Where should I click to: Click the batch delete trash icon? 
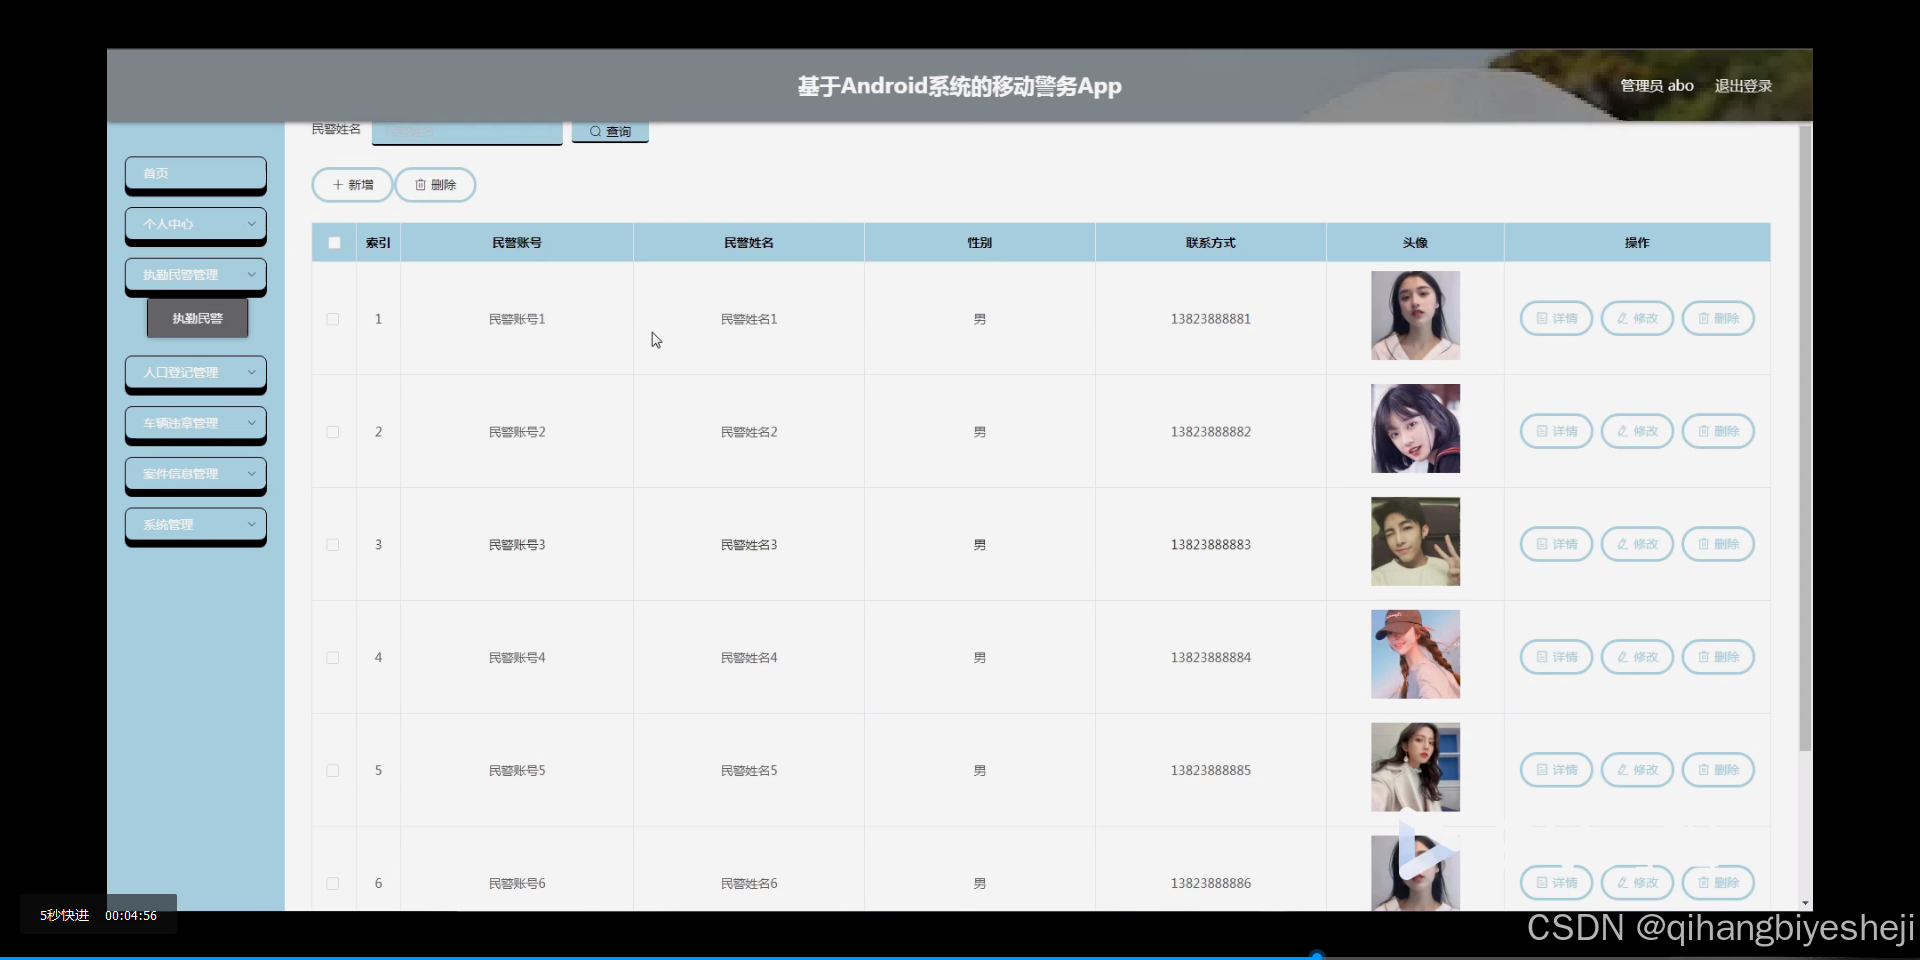click(x=420, y=185)
